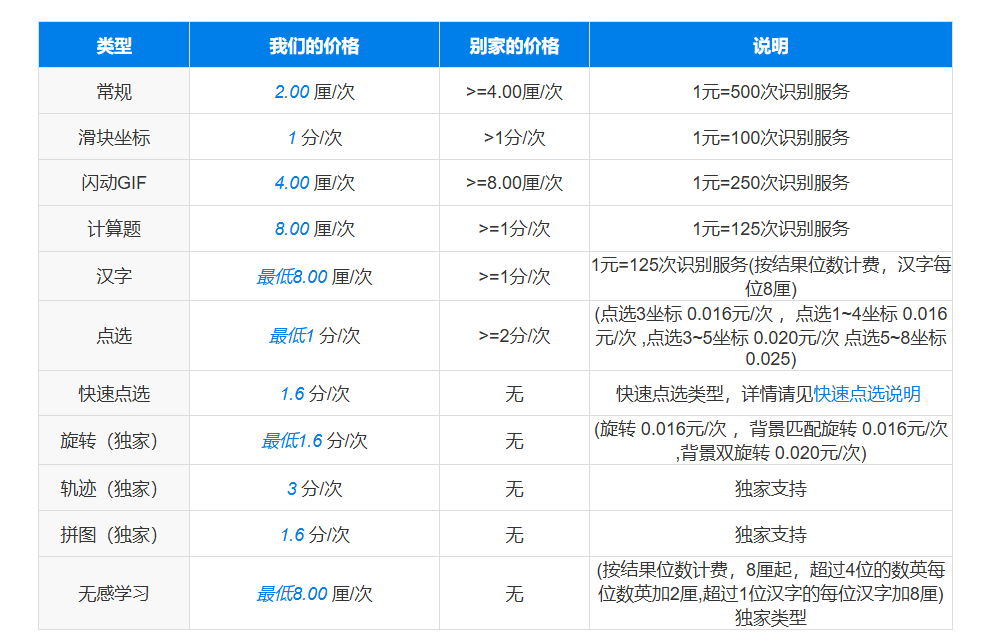This screenshot has width=982, height=639.
Task: Select the 滑块坐标 type cell
Action: (x=114, y=137)
